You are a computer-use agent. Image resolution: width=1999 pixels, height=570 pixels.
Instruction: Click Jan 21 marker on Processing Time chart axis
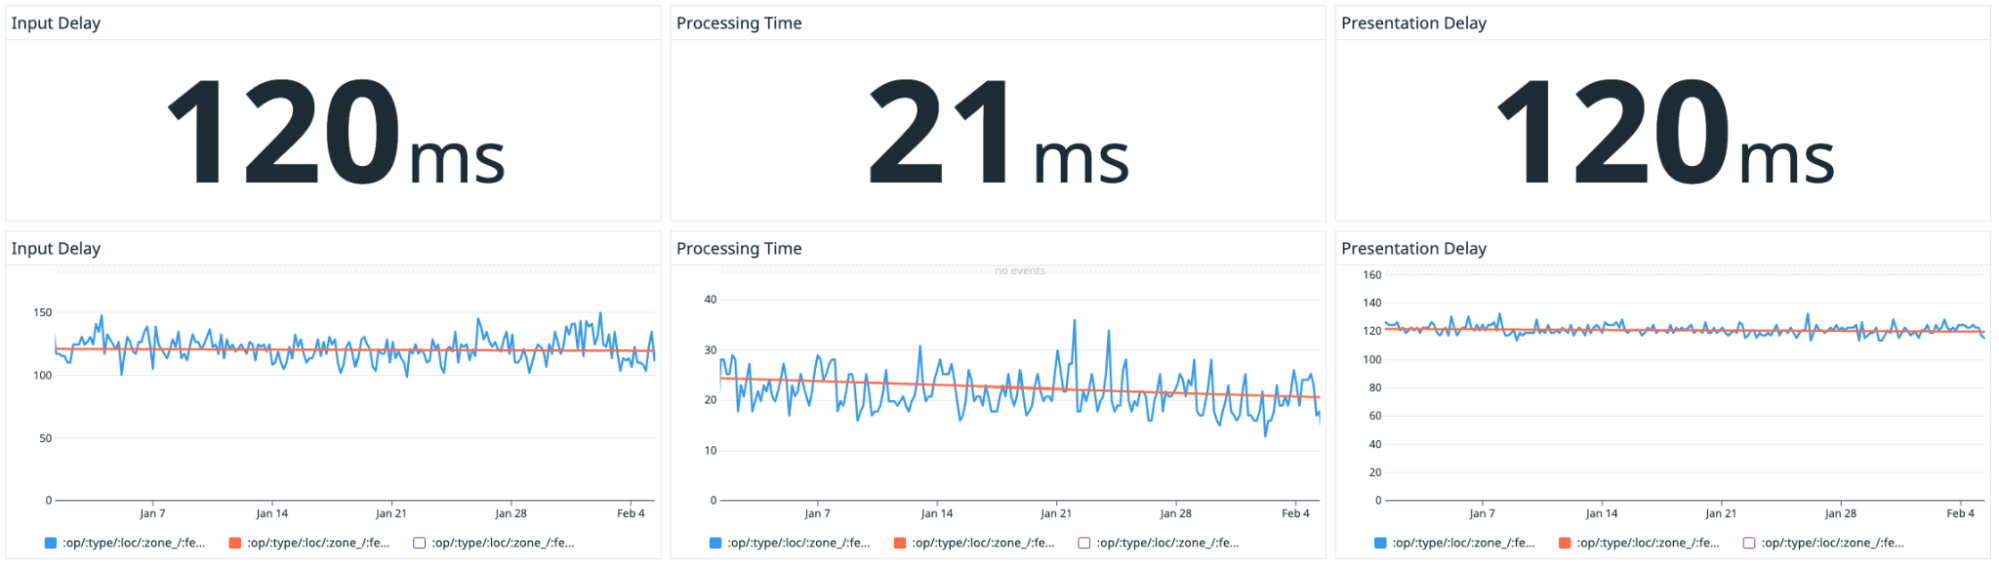(x=1056, y=513)
